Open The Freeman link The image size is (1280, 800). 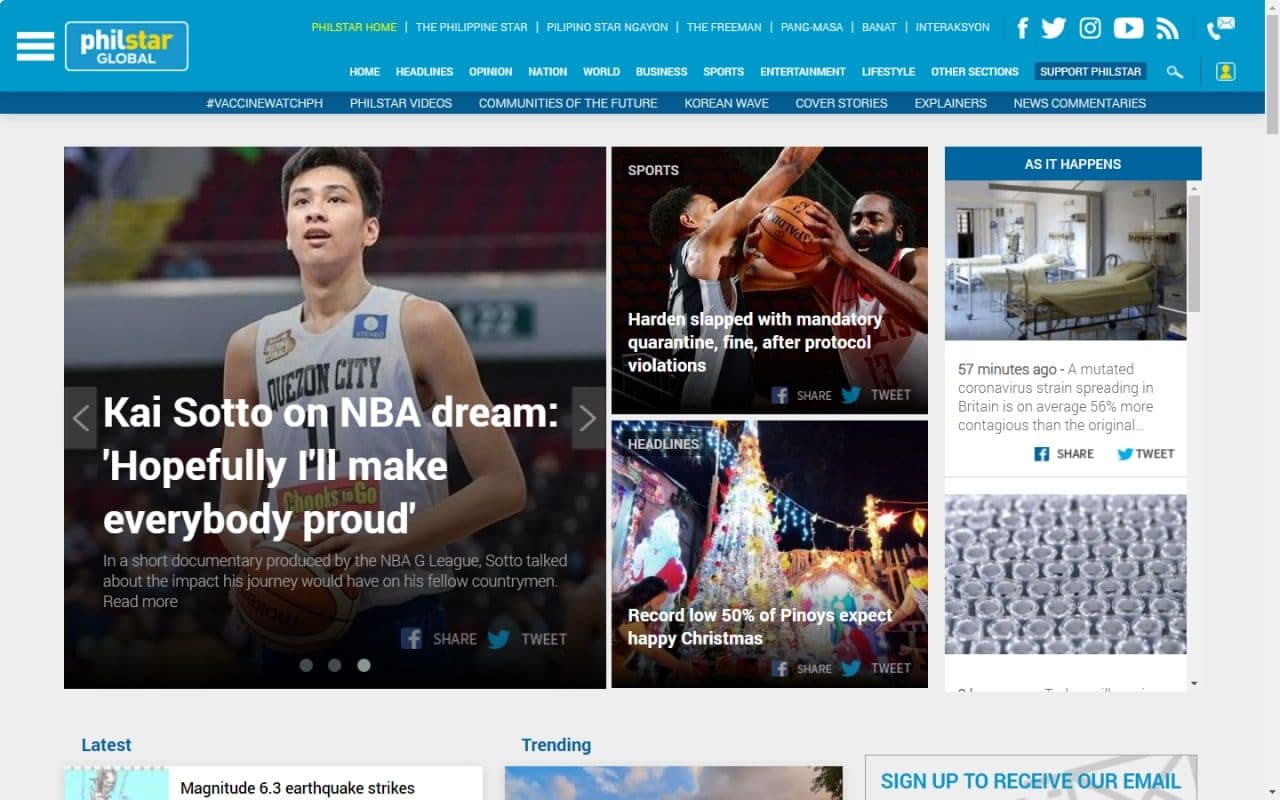click(724, 27)
